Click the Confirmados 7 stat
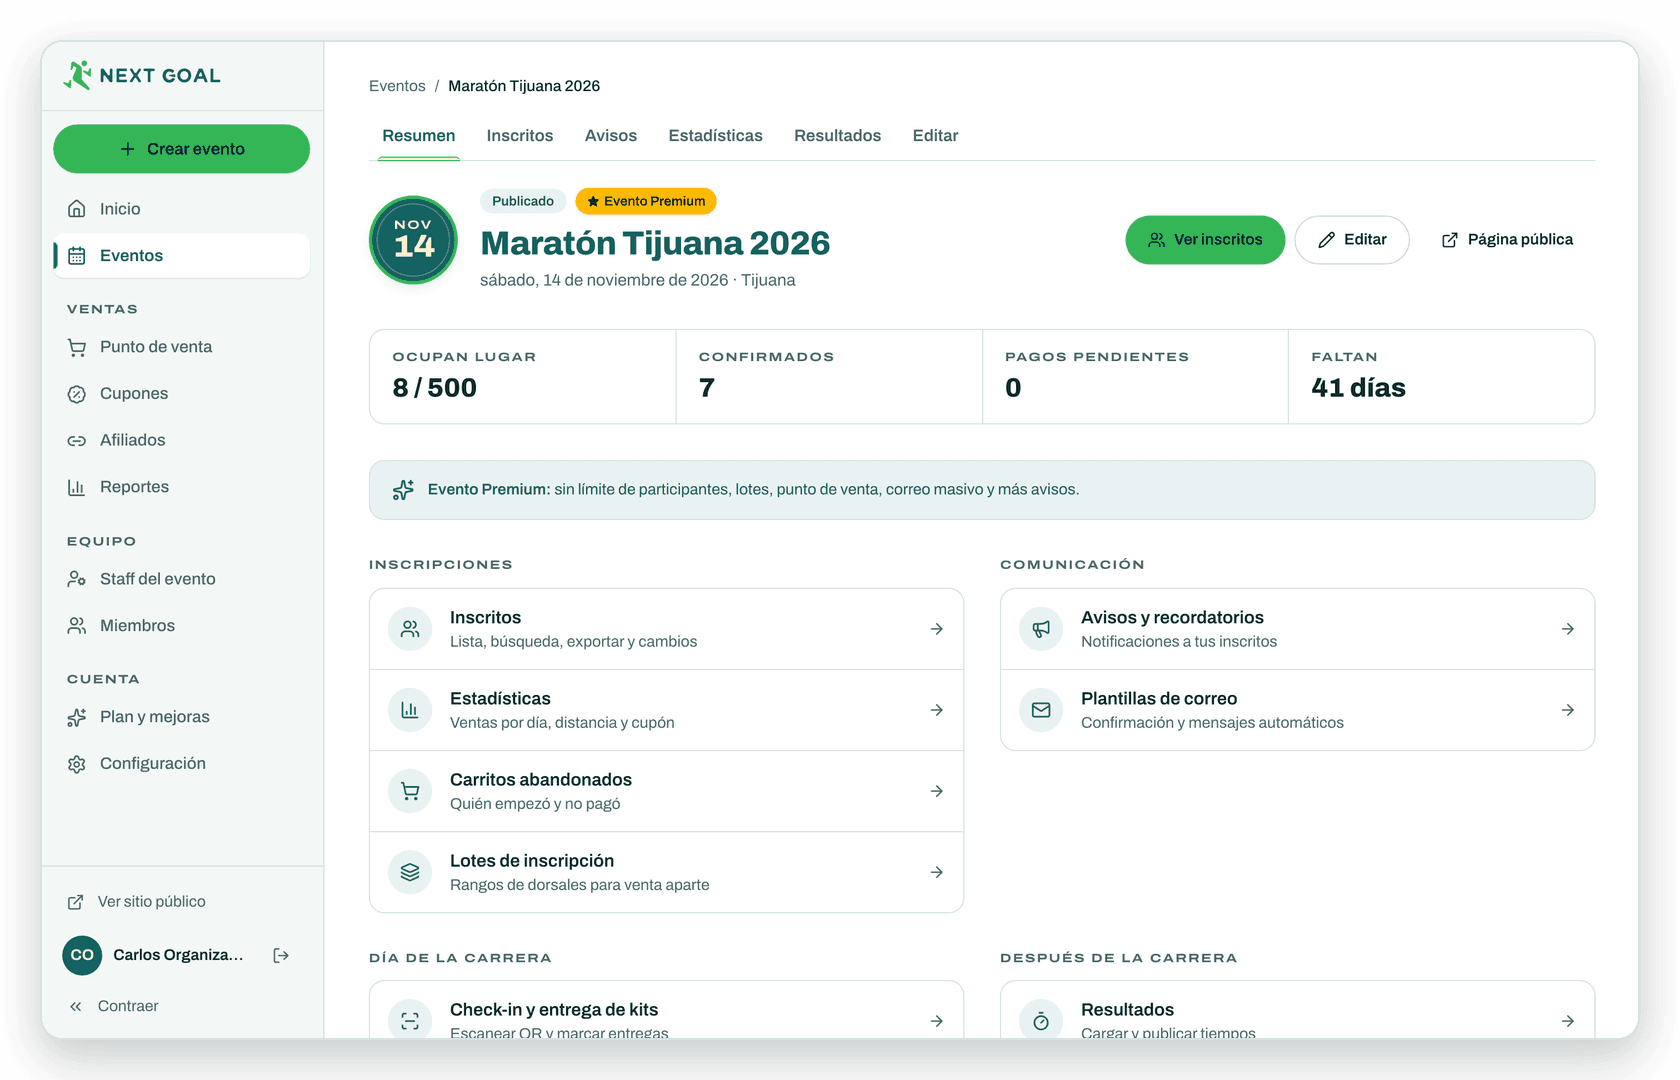 point(829,377)
